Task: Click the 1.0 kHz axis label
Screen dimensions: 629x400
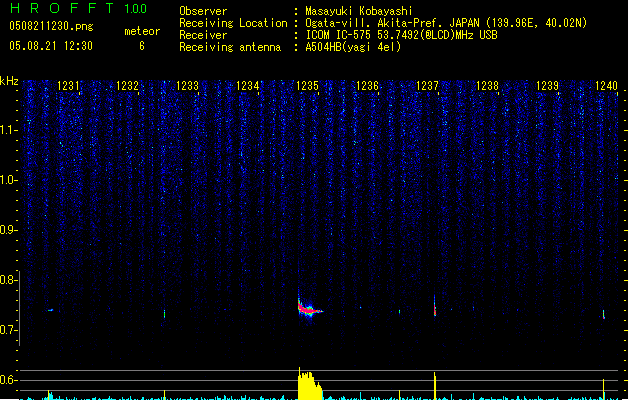Action: tap(8, 180)
